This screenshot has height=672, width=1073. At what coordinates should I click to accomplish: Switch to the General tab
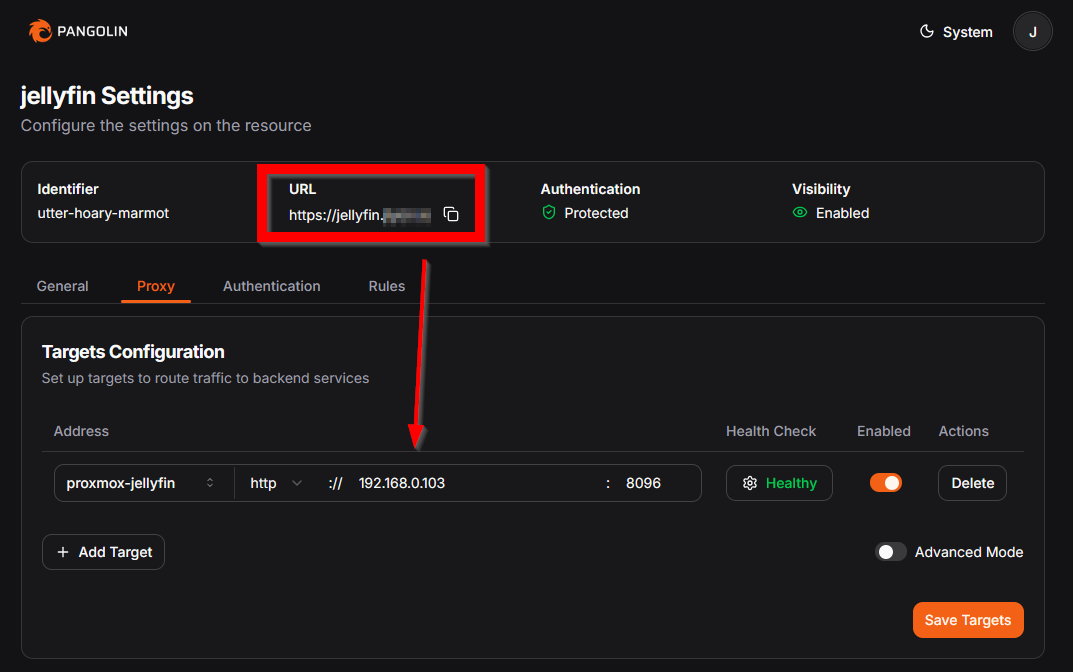(x=62, y=286)
